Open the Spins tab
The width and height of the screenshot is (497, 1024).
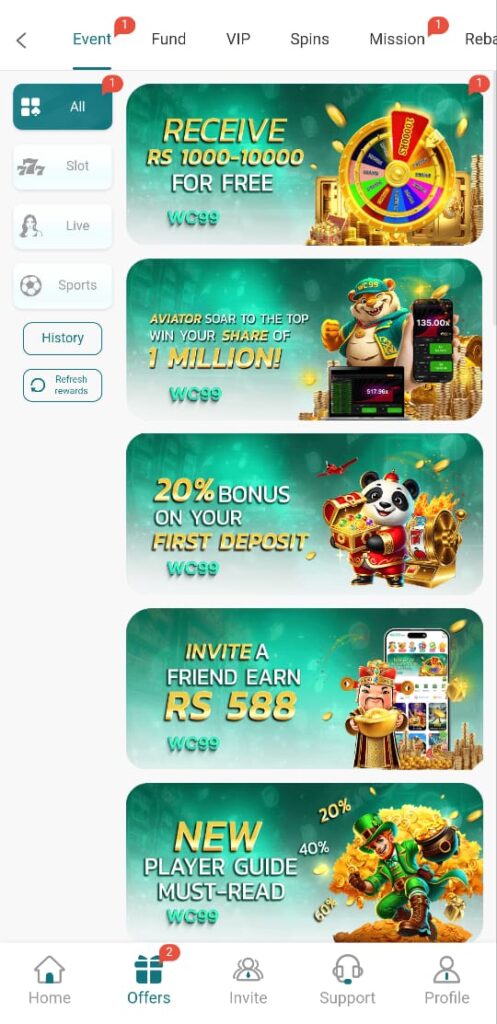click(310, 39)
